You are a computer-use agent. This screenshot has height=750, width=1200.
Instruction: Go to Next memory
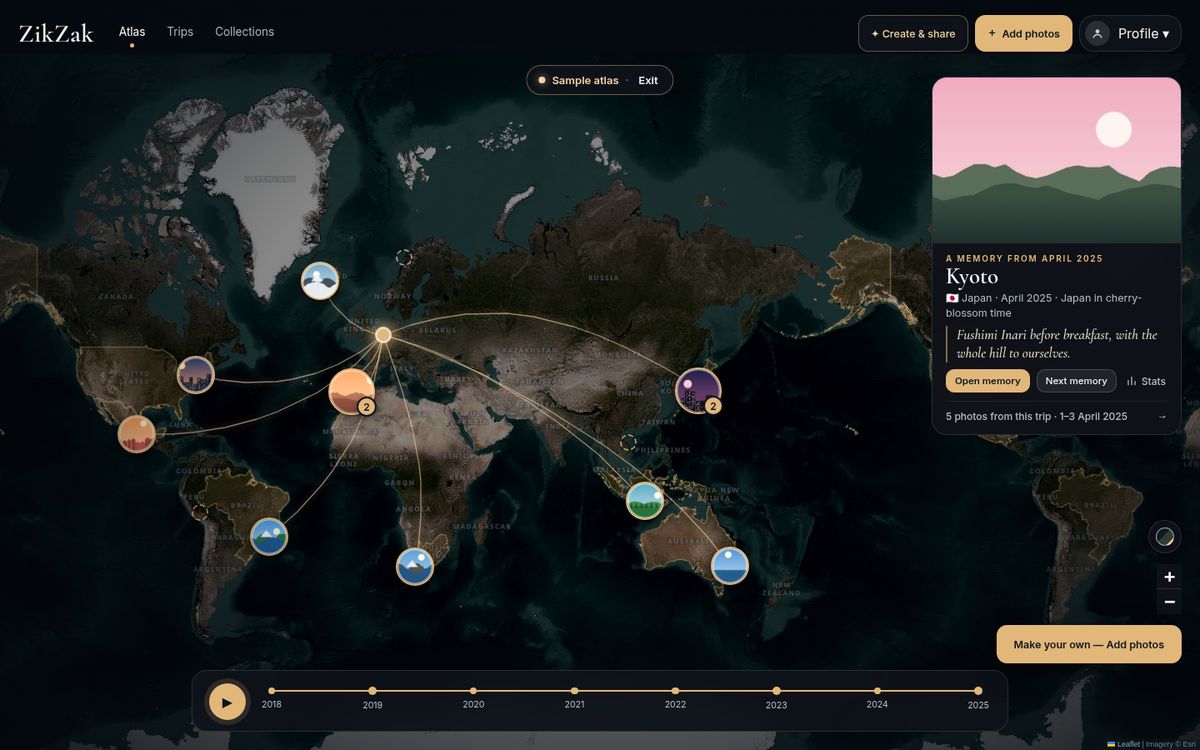pyautogui.click(x=1076, y=381)
